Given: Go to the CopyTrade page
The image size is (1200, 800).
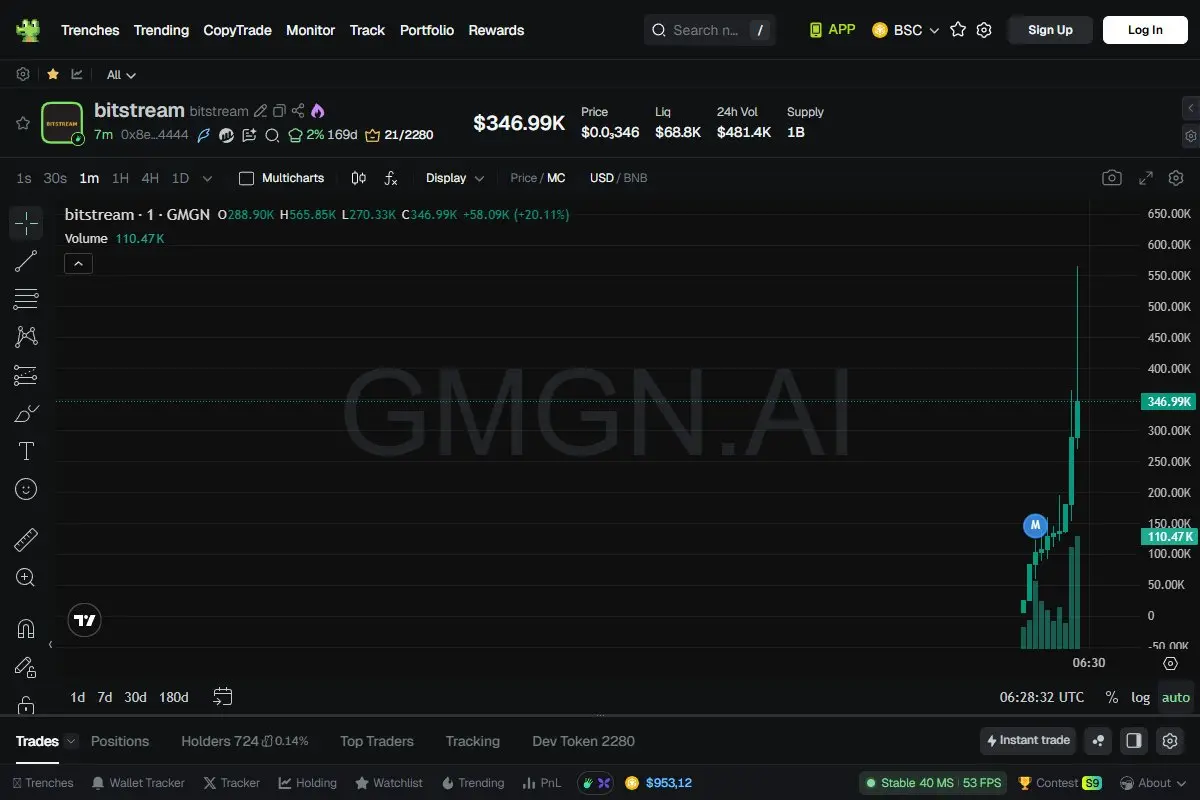Looking at the screenshot, I should [237, 30].
